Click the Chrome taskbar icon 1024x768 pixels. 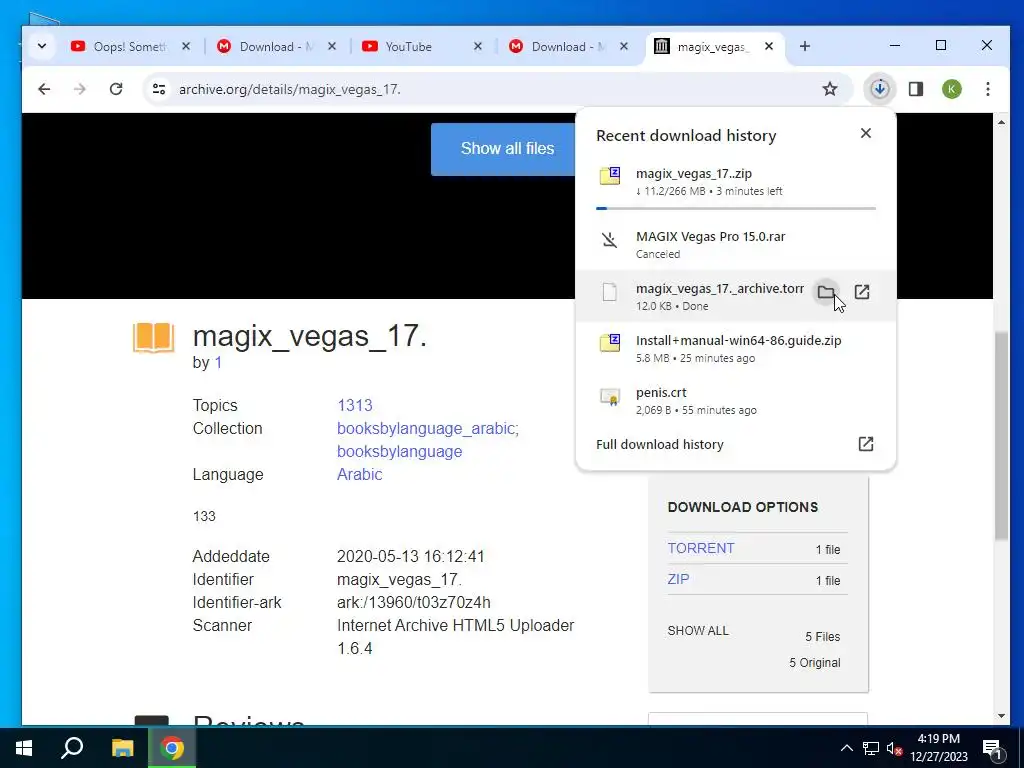172,748
